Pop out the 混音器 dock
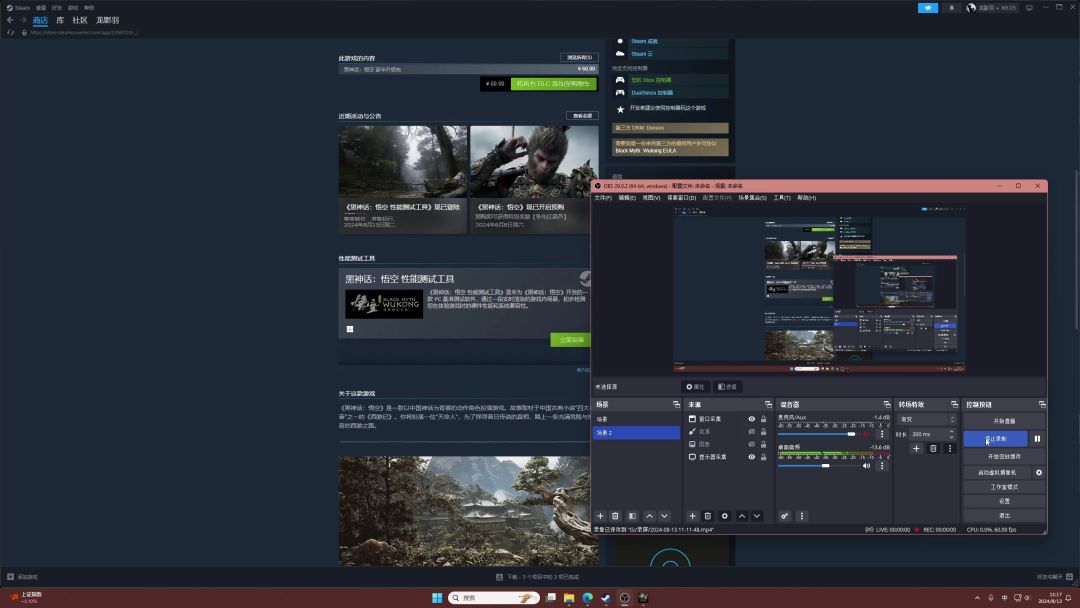1080x608 pixels. click(886, 404)
